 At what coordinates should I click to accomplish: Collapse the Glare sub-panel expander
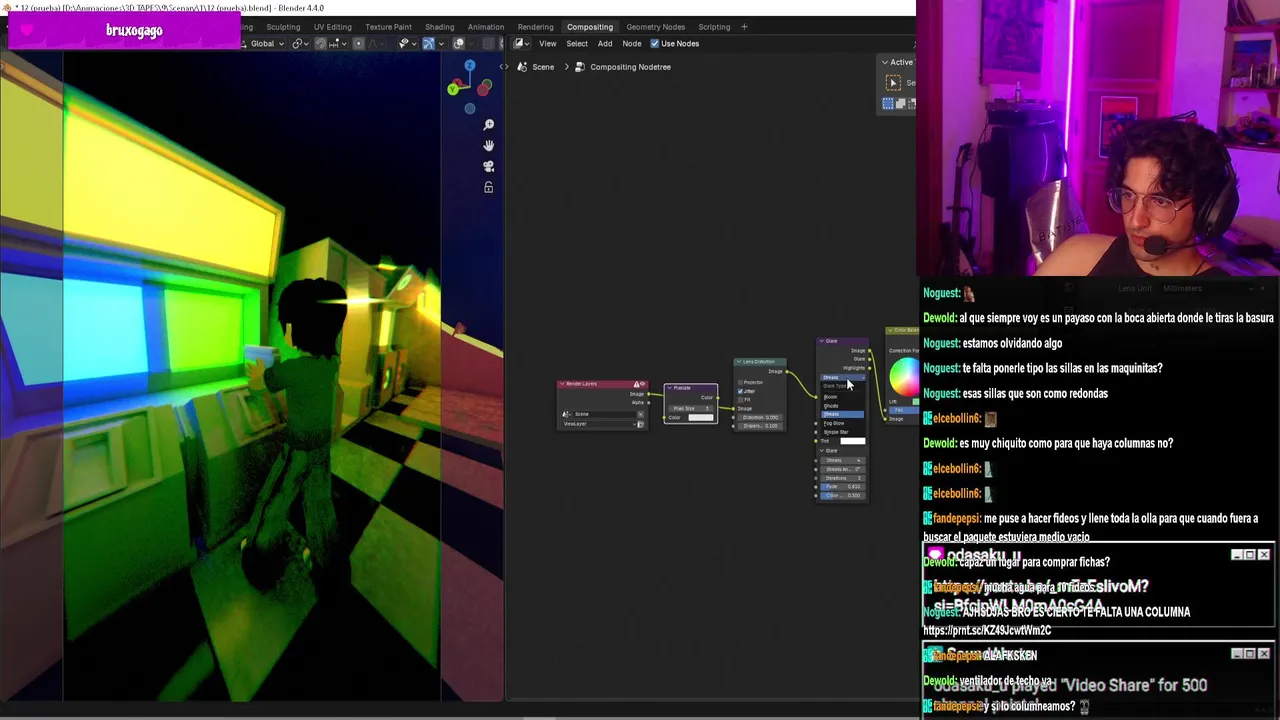pos(822,451)
